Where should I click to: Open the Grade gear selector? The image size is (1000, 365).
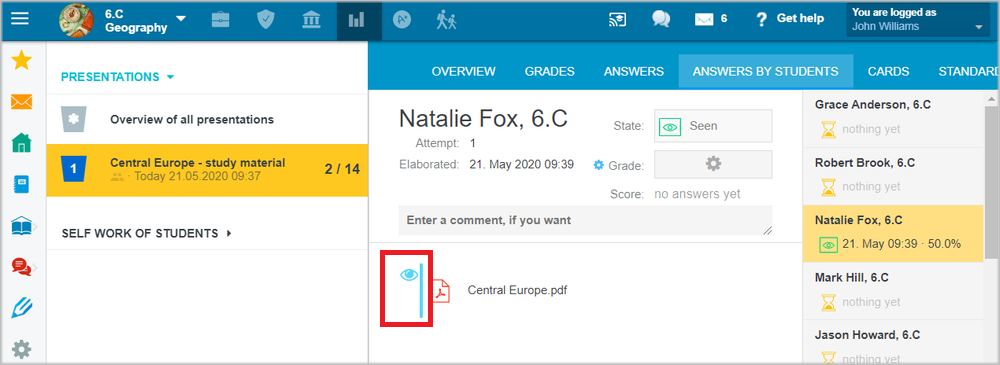click(x=713, y=165)
